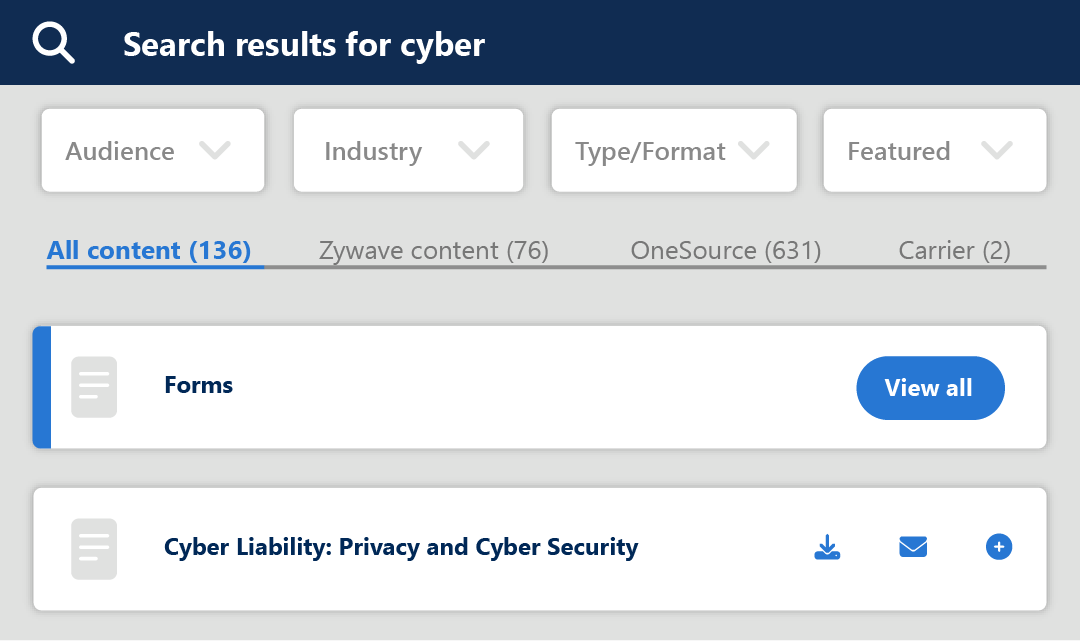Download the Cyber Liability document
1080x641 pixels.
click(x=827, y=547)
